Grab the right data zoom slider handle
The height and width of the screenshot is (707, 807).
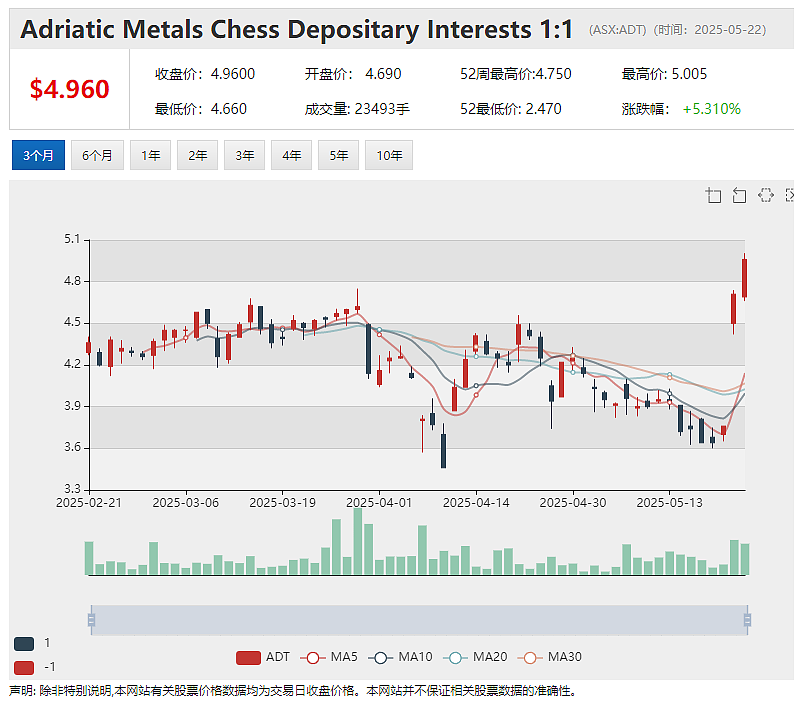[747, 620]
